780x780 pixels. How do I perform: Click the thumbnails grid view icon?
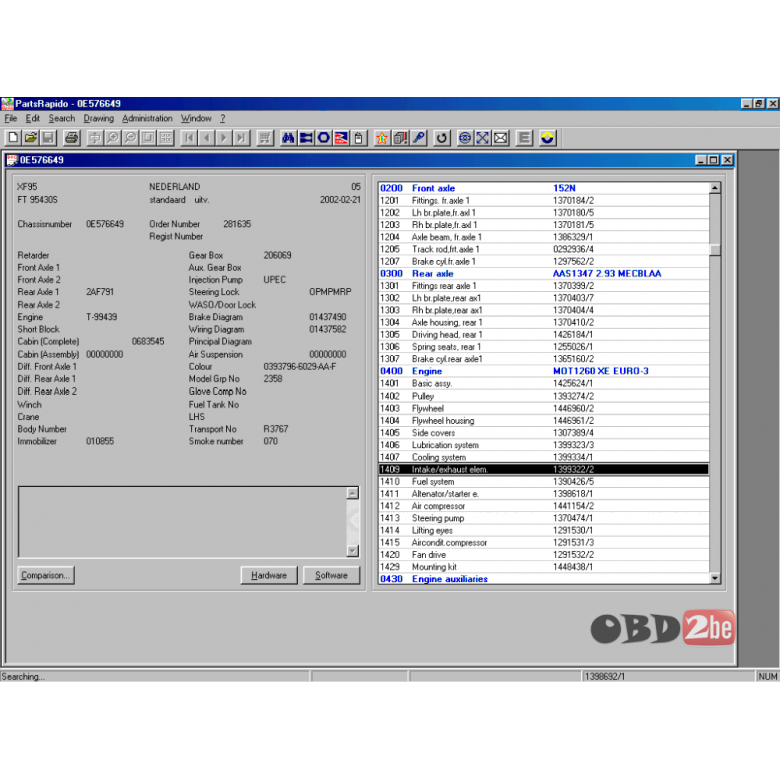coord(166,138)
